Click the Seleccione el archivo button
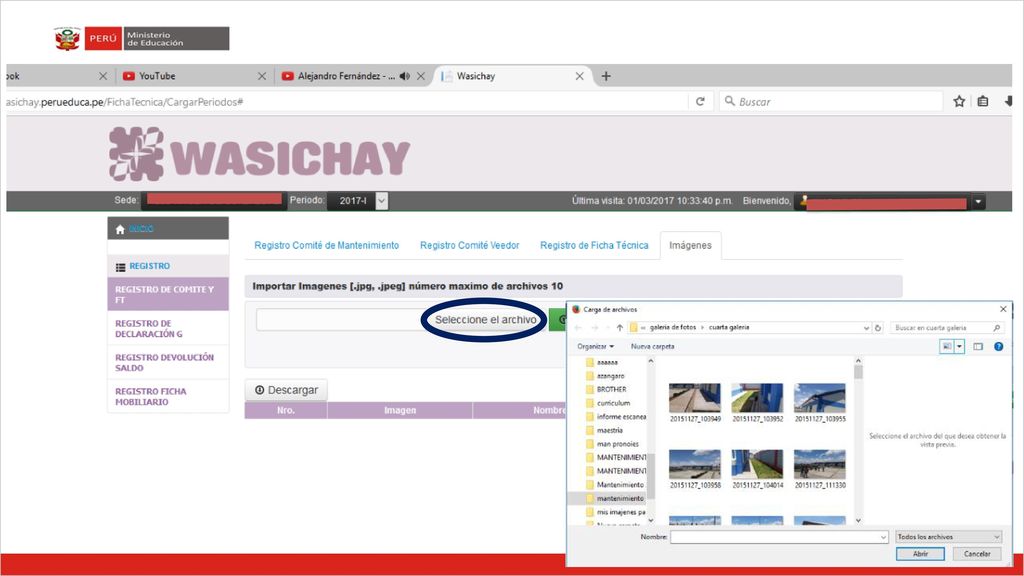Viewport: 1024px width, 576px height. (485, 319)
